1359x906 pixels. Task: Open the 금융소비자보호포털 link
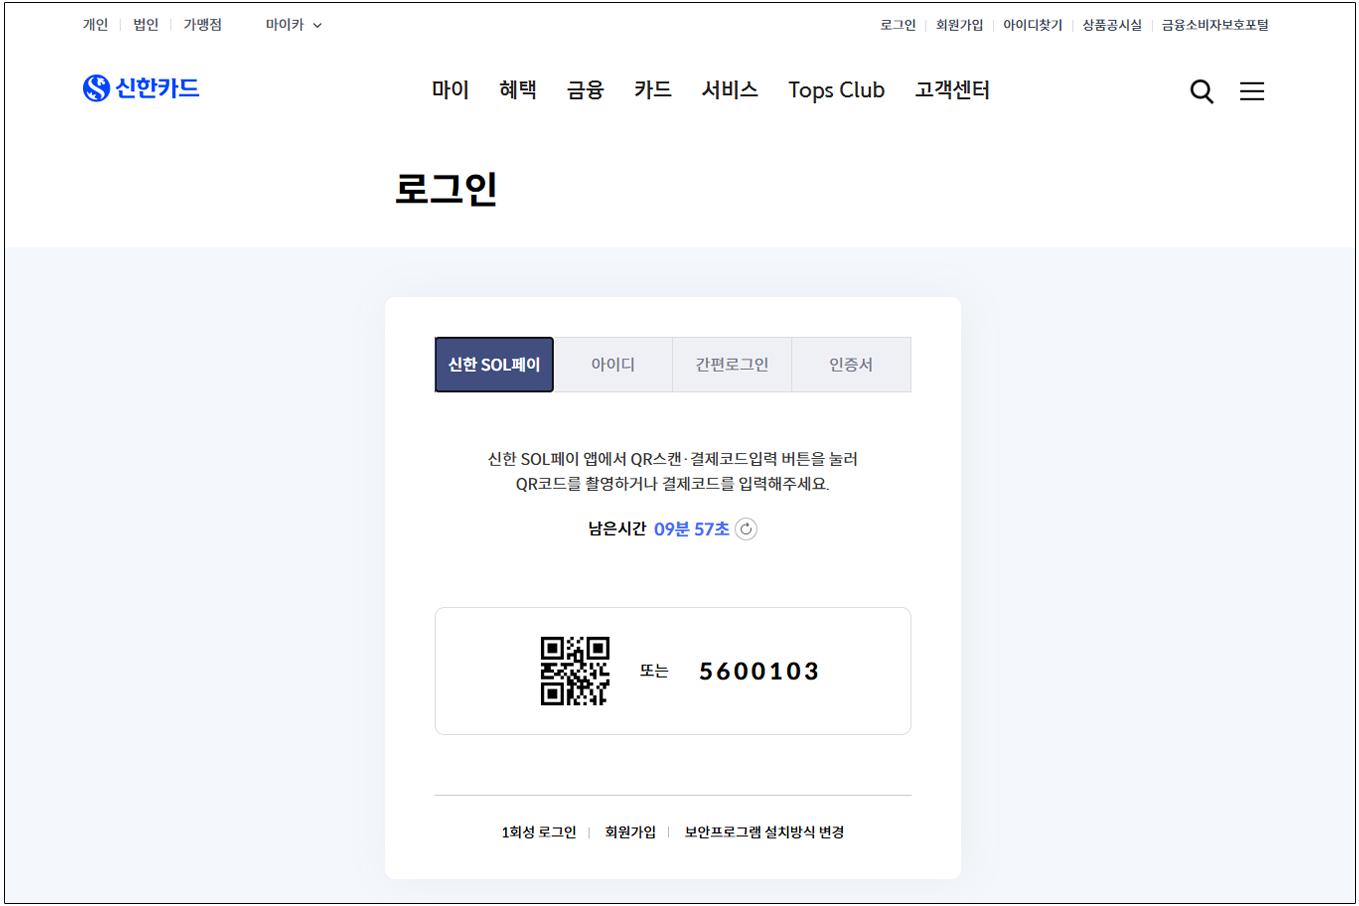point(1214,25)
